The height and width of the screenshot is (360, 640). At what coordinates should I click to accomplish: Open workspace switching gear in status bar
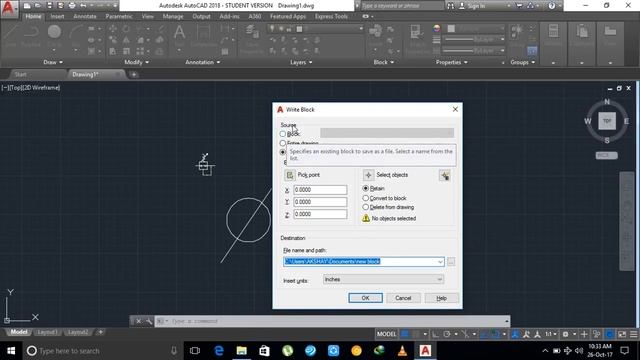(565, 334)
